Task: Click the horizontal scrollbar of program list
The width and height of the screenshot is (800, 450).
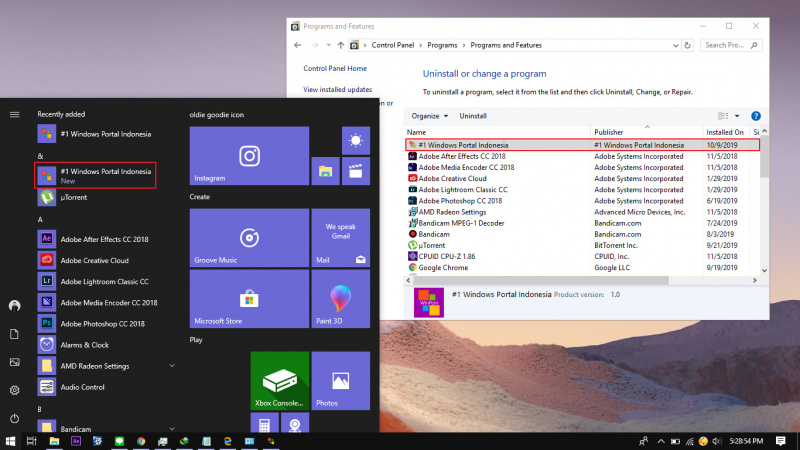Action: pyautogui.click(x=541, y=280)
